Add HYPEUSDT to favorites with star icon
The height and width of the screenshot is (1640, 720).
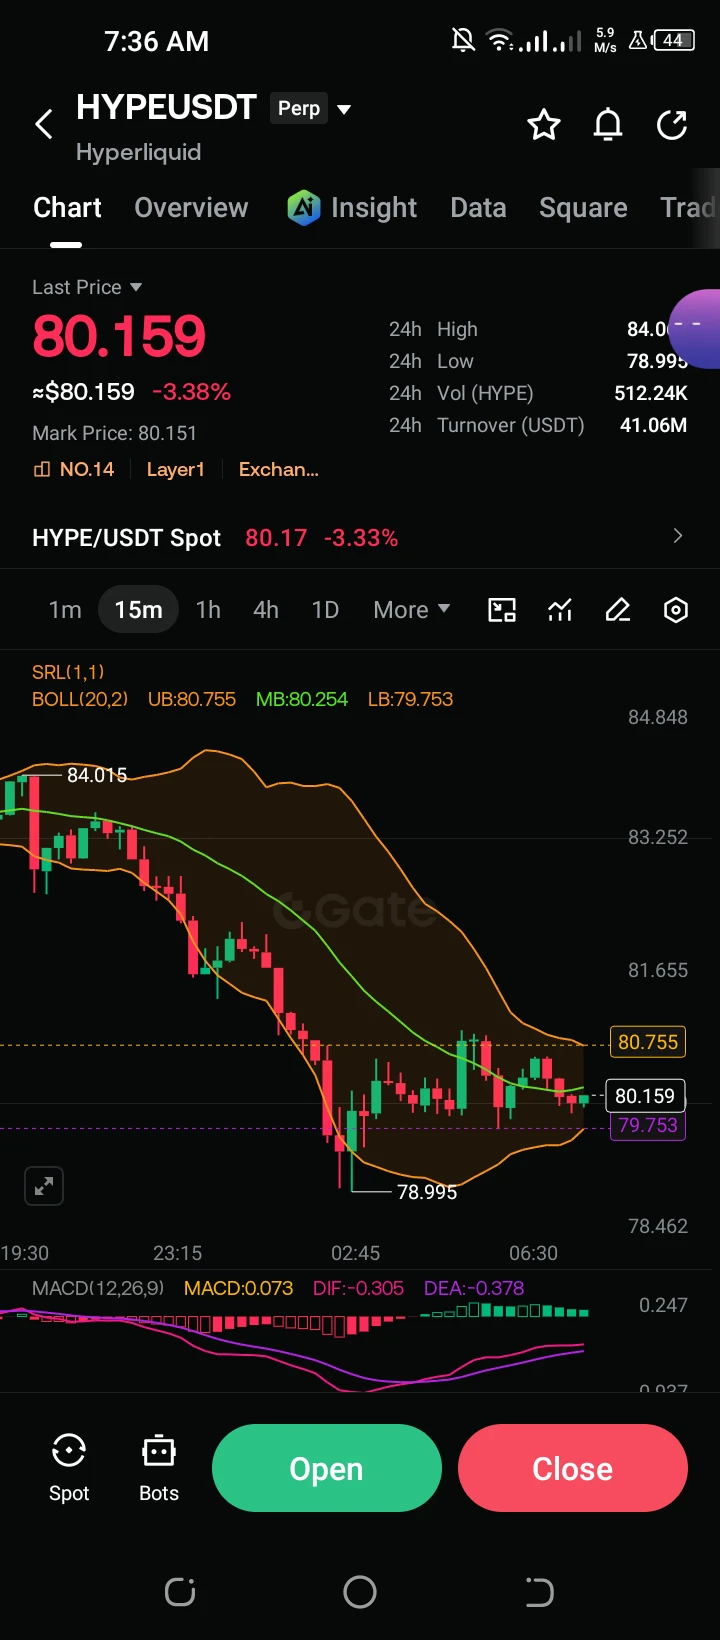click(544, 125)
